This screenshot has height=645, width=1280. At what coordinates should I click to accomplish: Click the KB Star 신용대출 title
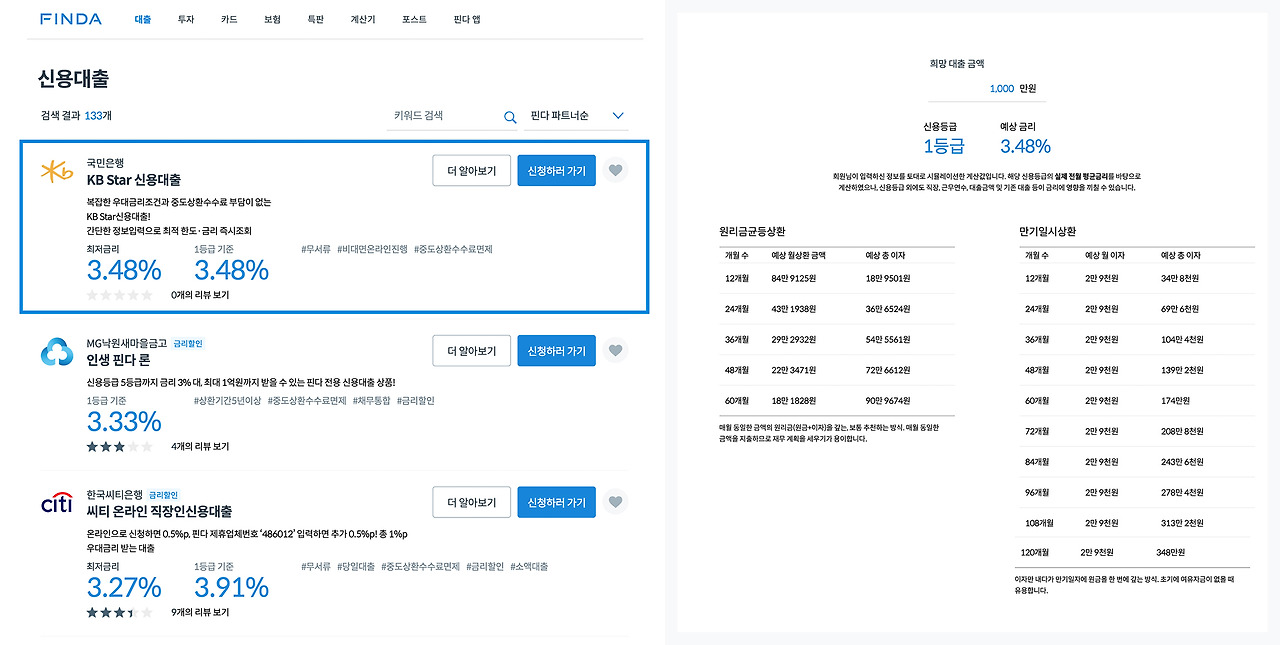click(x=134, y=180)
